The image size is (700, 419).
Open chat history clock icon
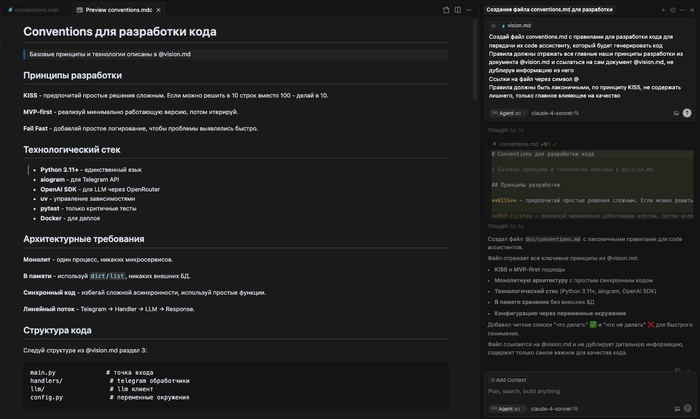(672, 9)
